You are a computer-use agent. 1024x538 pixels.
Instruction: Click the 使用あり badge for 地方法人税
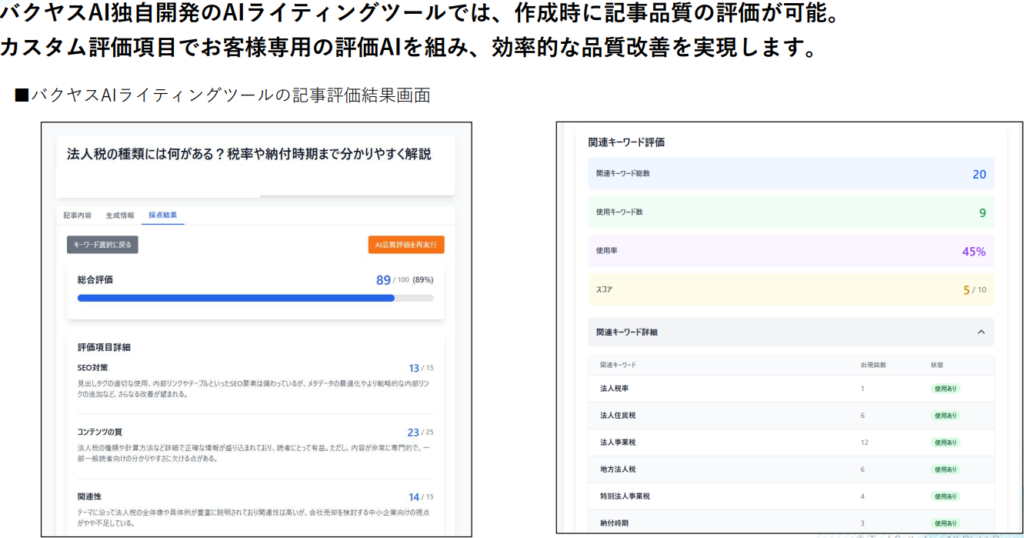pyautogui.click(x=944, y=469)
